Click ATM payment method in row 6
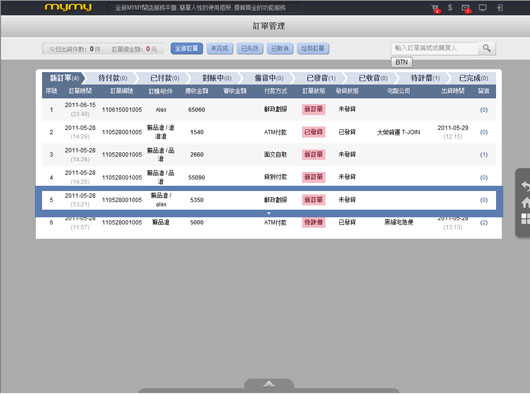 275,222
